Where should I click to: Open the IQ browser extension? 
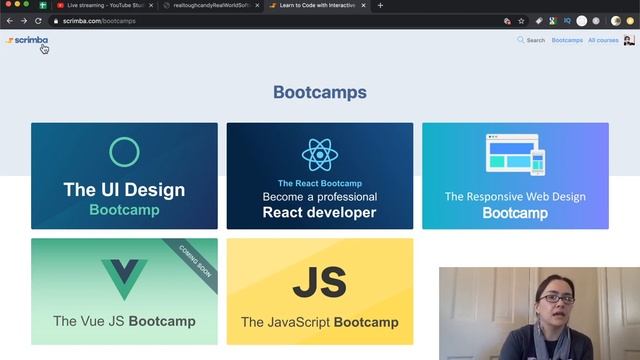click(567, 21)
